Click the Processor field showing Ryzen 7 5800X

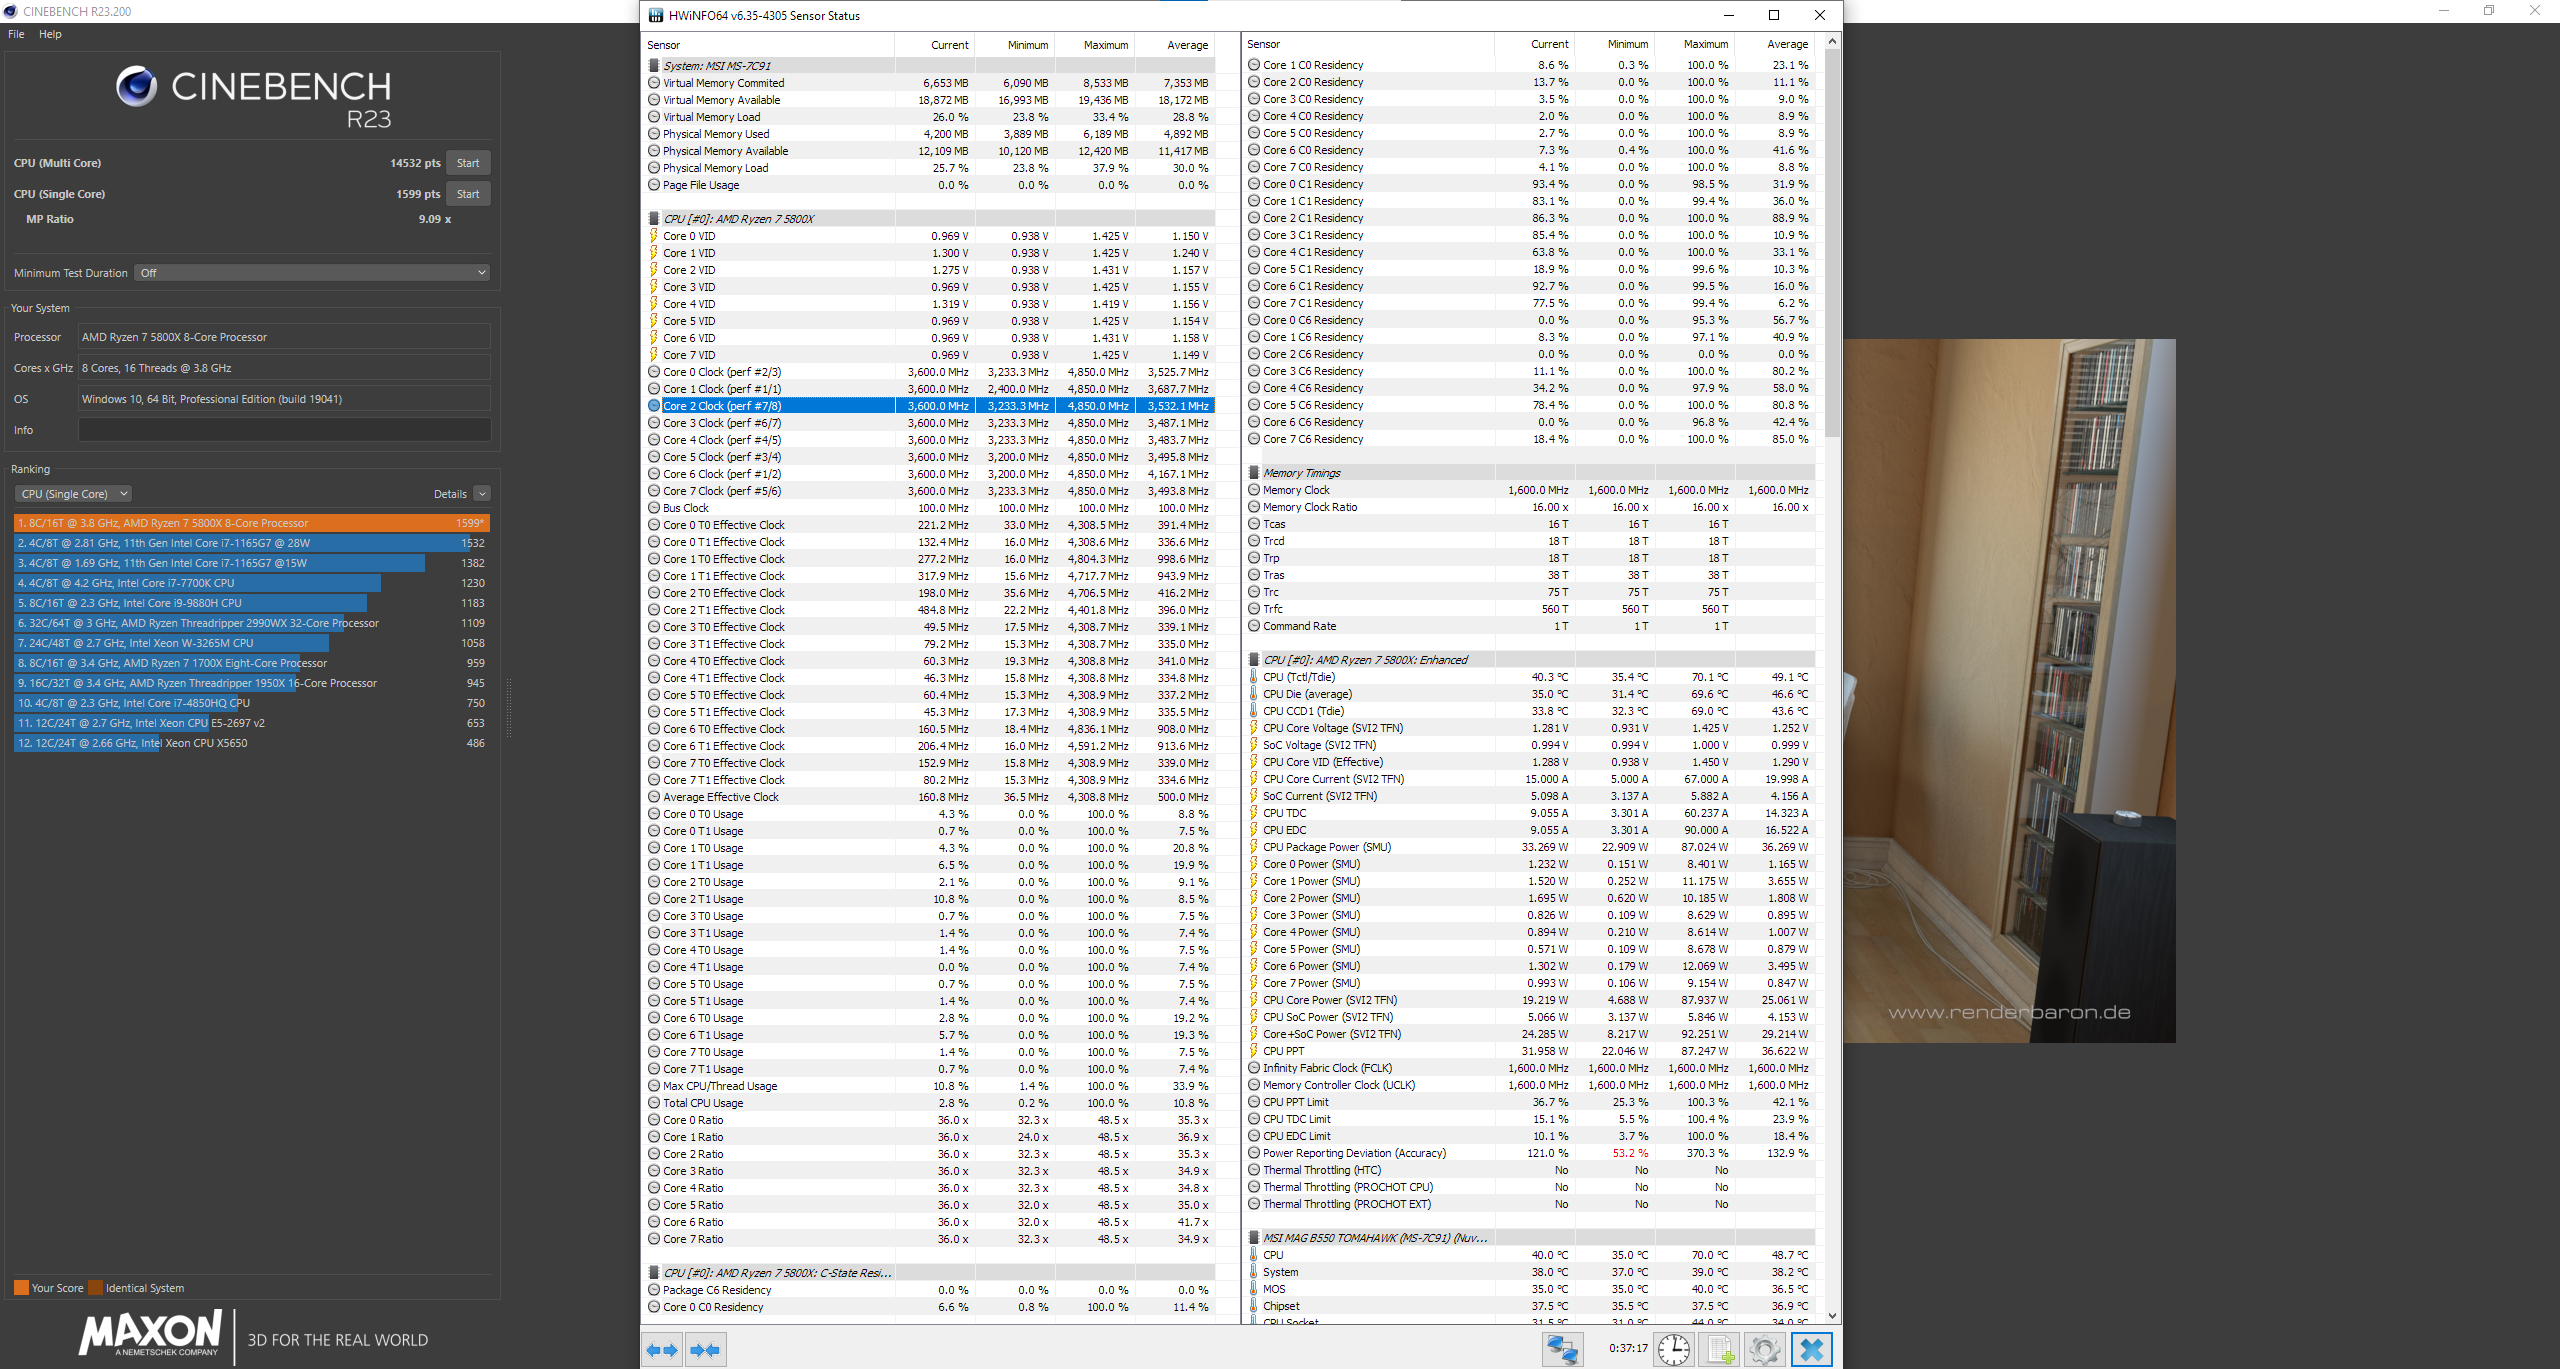click(x=284, y=337)
